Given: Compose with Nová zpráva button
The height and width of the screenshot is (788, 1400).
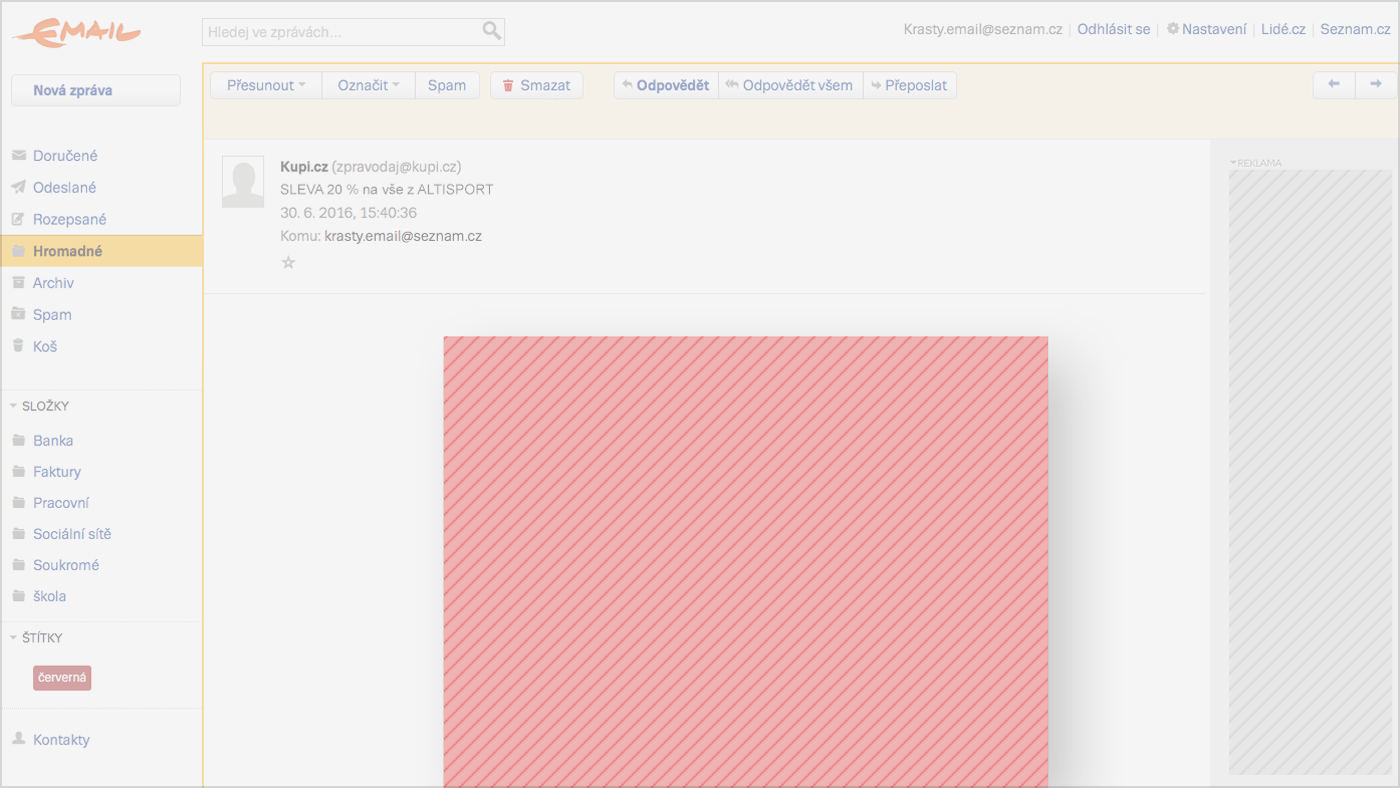Looking at the screenshot, I should [x=96, y=90].
